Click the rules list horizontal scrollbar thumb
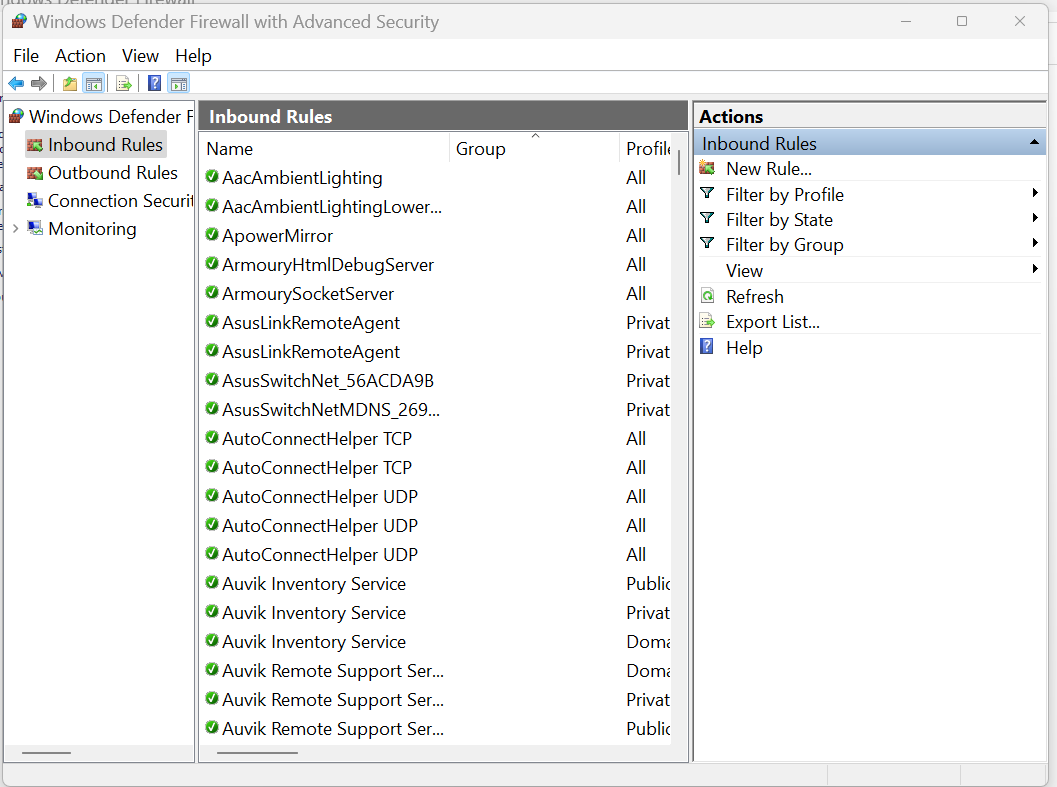This screenshot has width=1057, height=787. coord(257,753)
